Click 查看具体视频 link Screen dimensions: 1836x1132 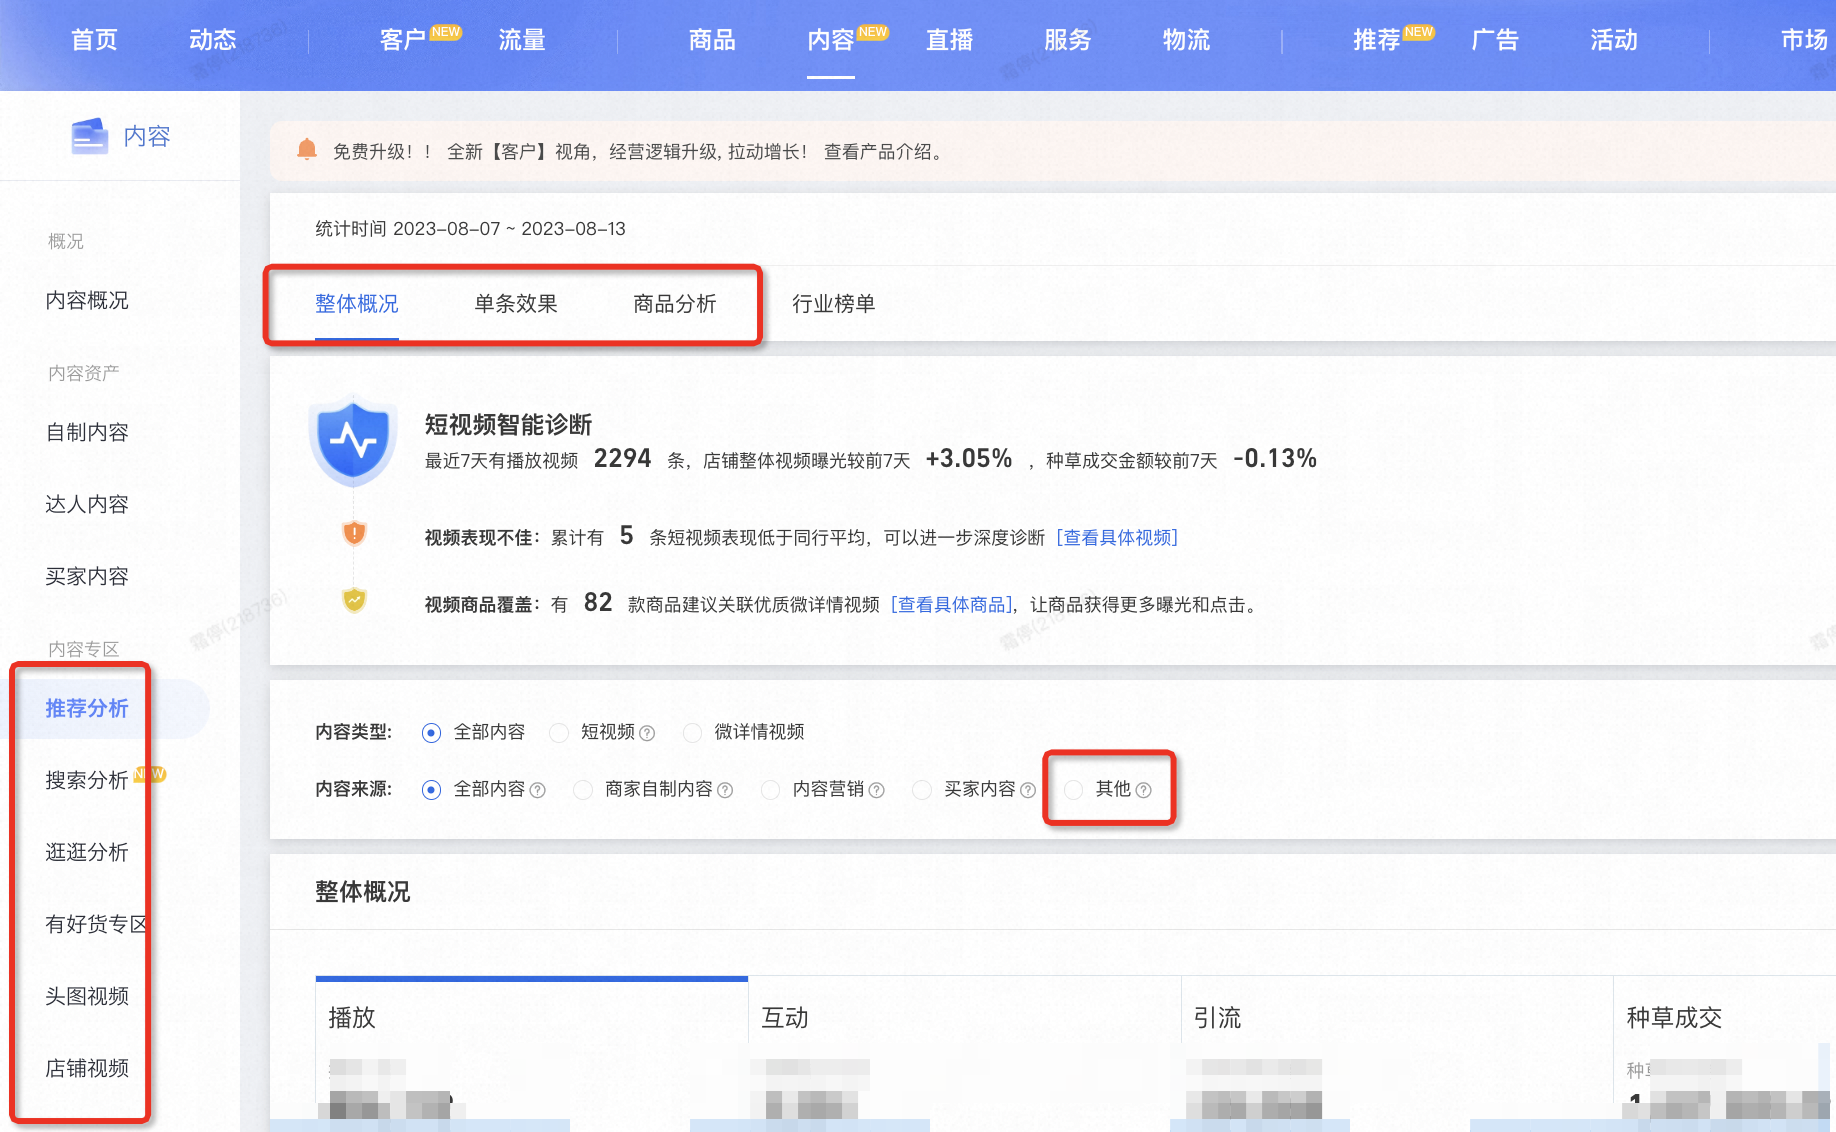[1118, 538]
